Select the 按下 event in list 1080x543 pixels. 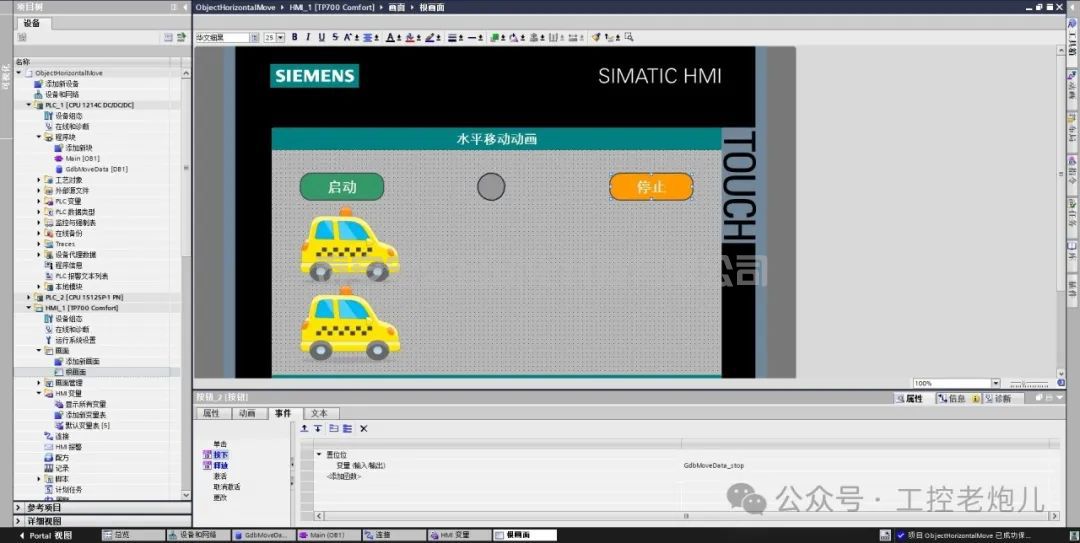(220, 455)
